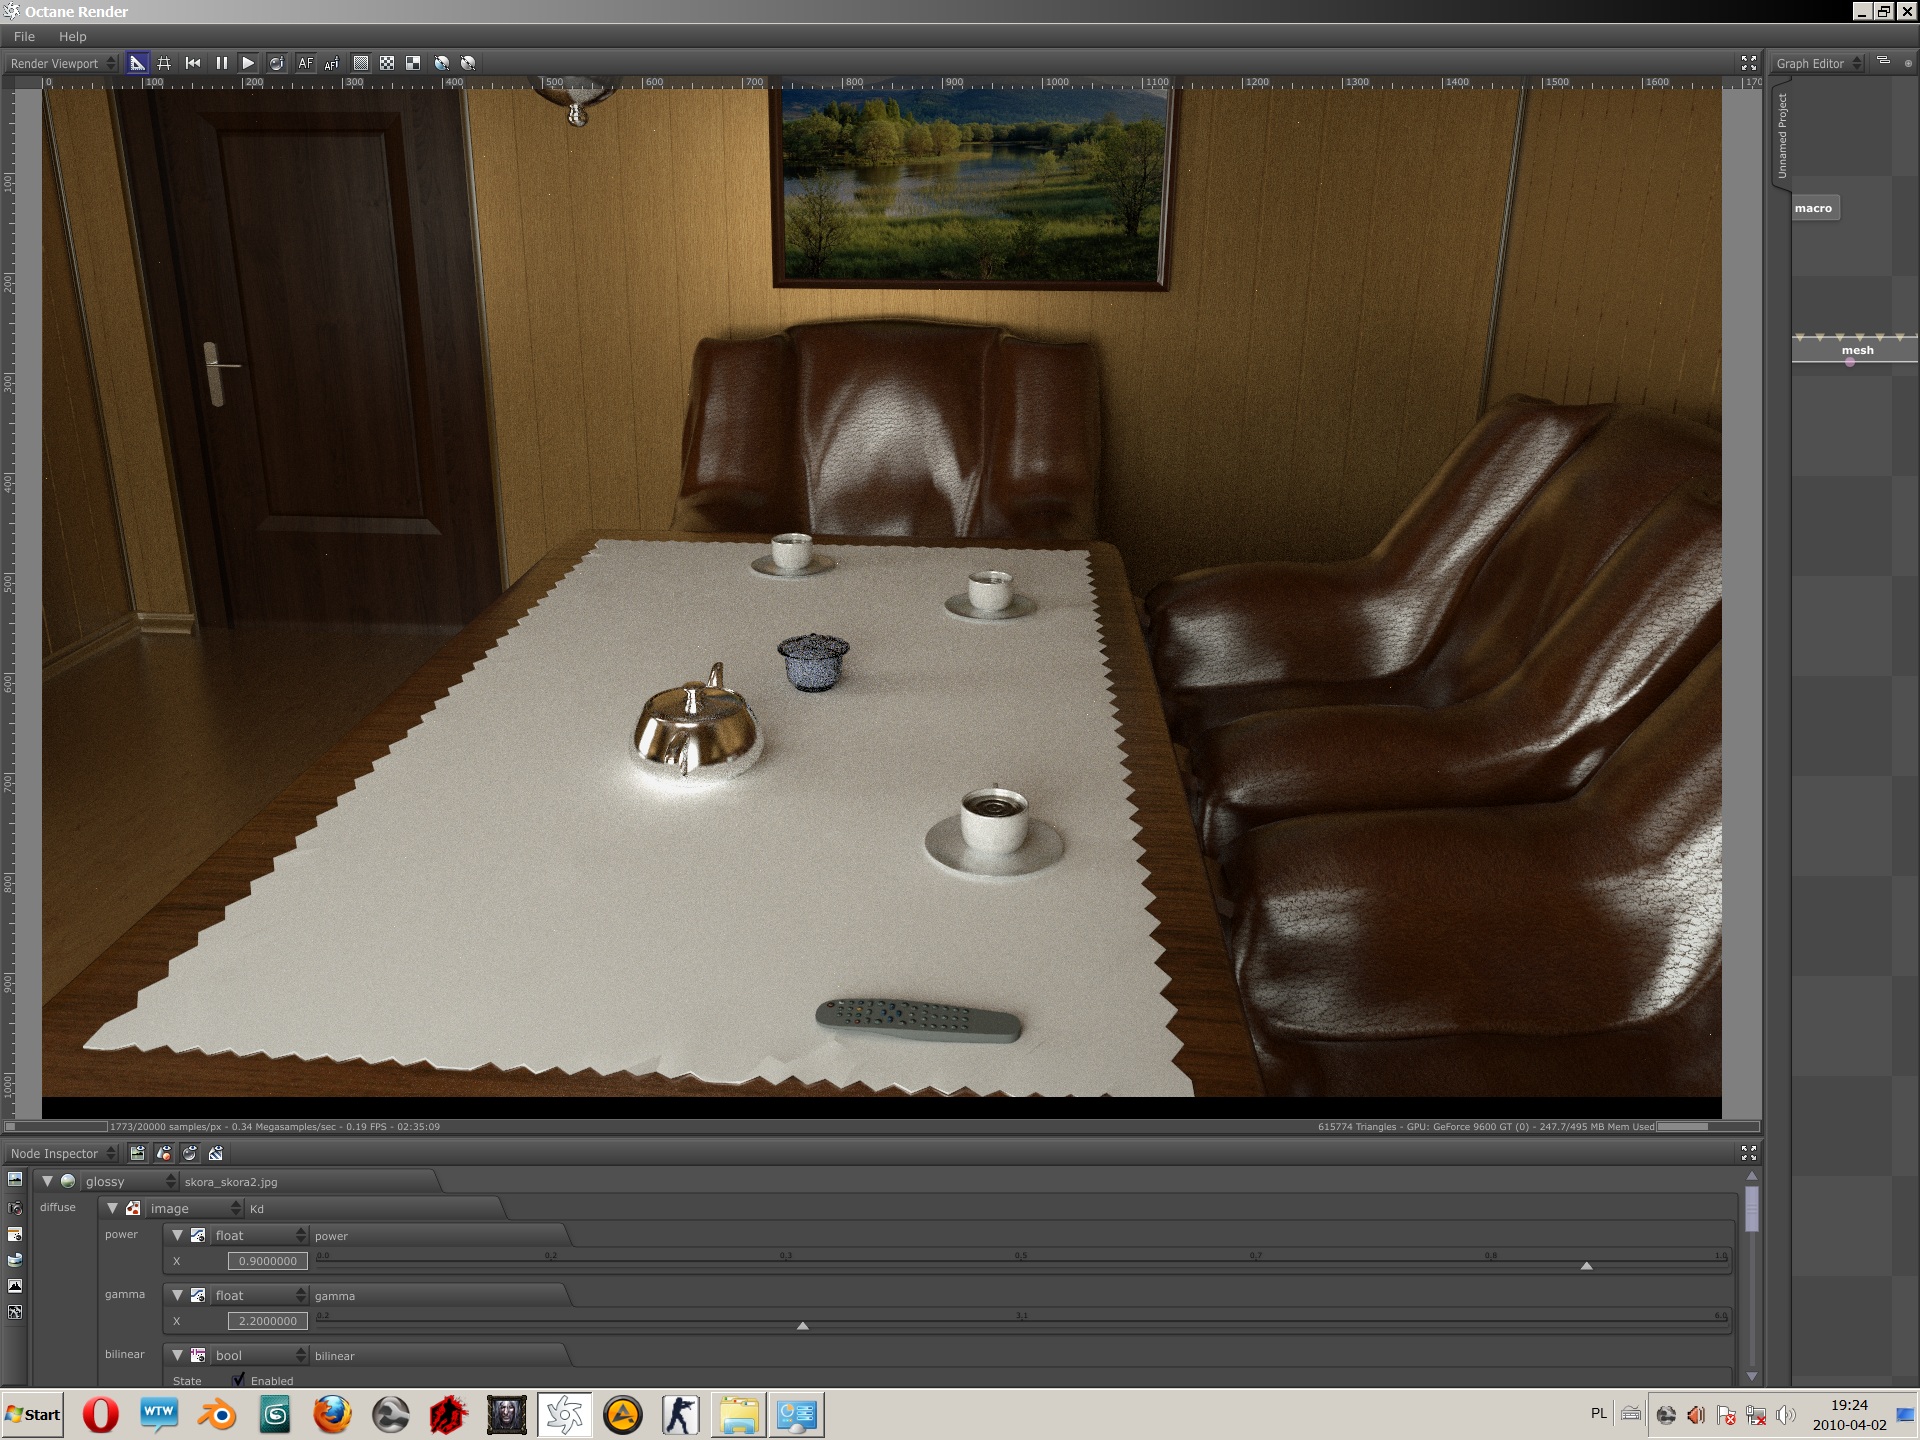Open the glossy material type dropdown
Image resolution: width=1920 pixels, height=1440 pixels.
coord(128,1181)
